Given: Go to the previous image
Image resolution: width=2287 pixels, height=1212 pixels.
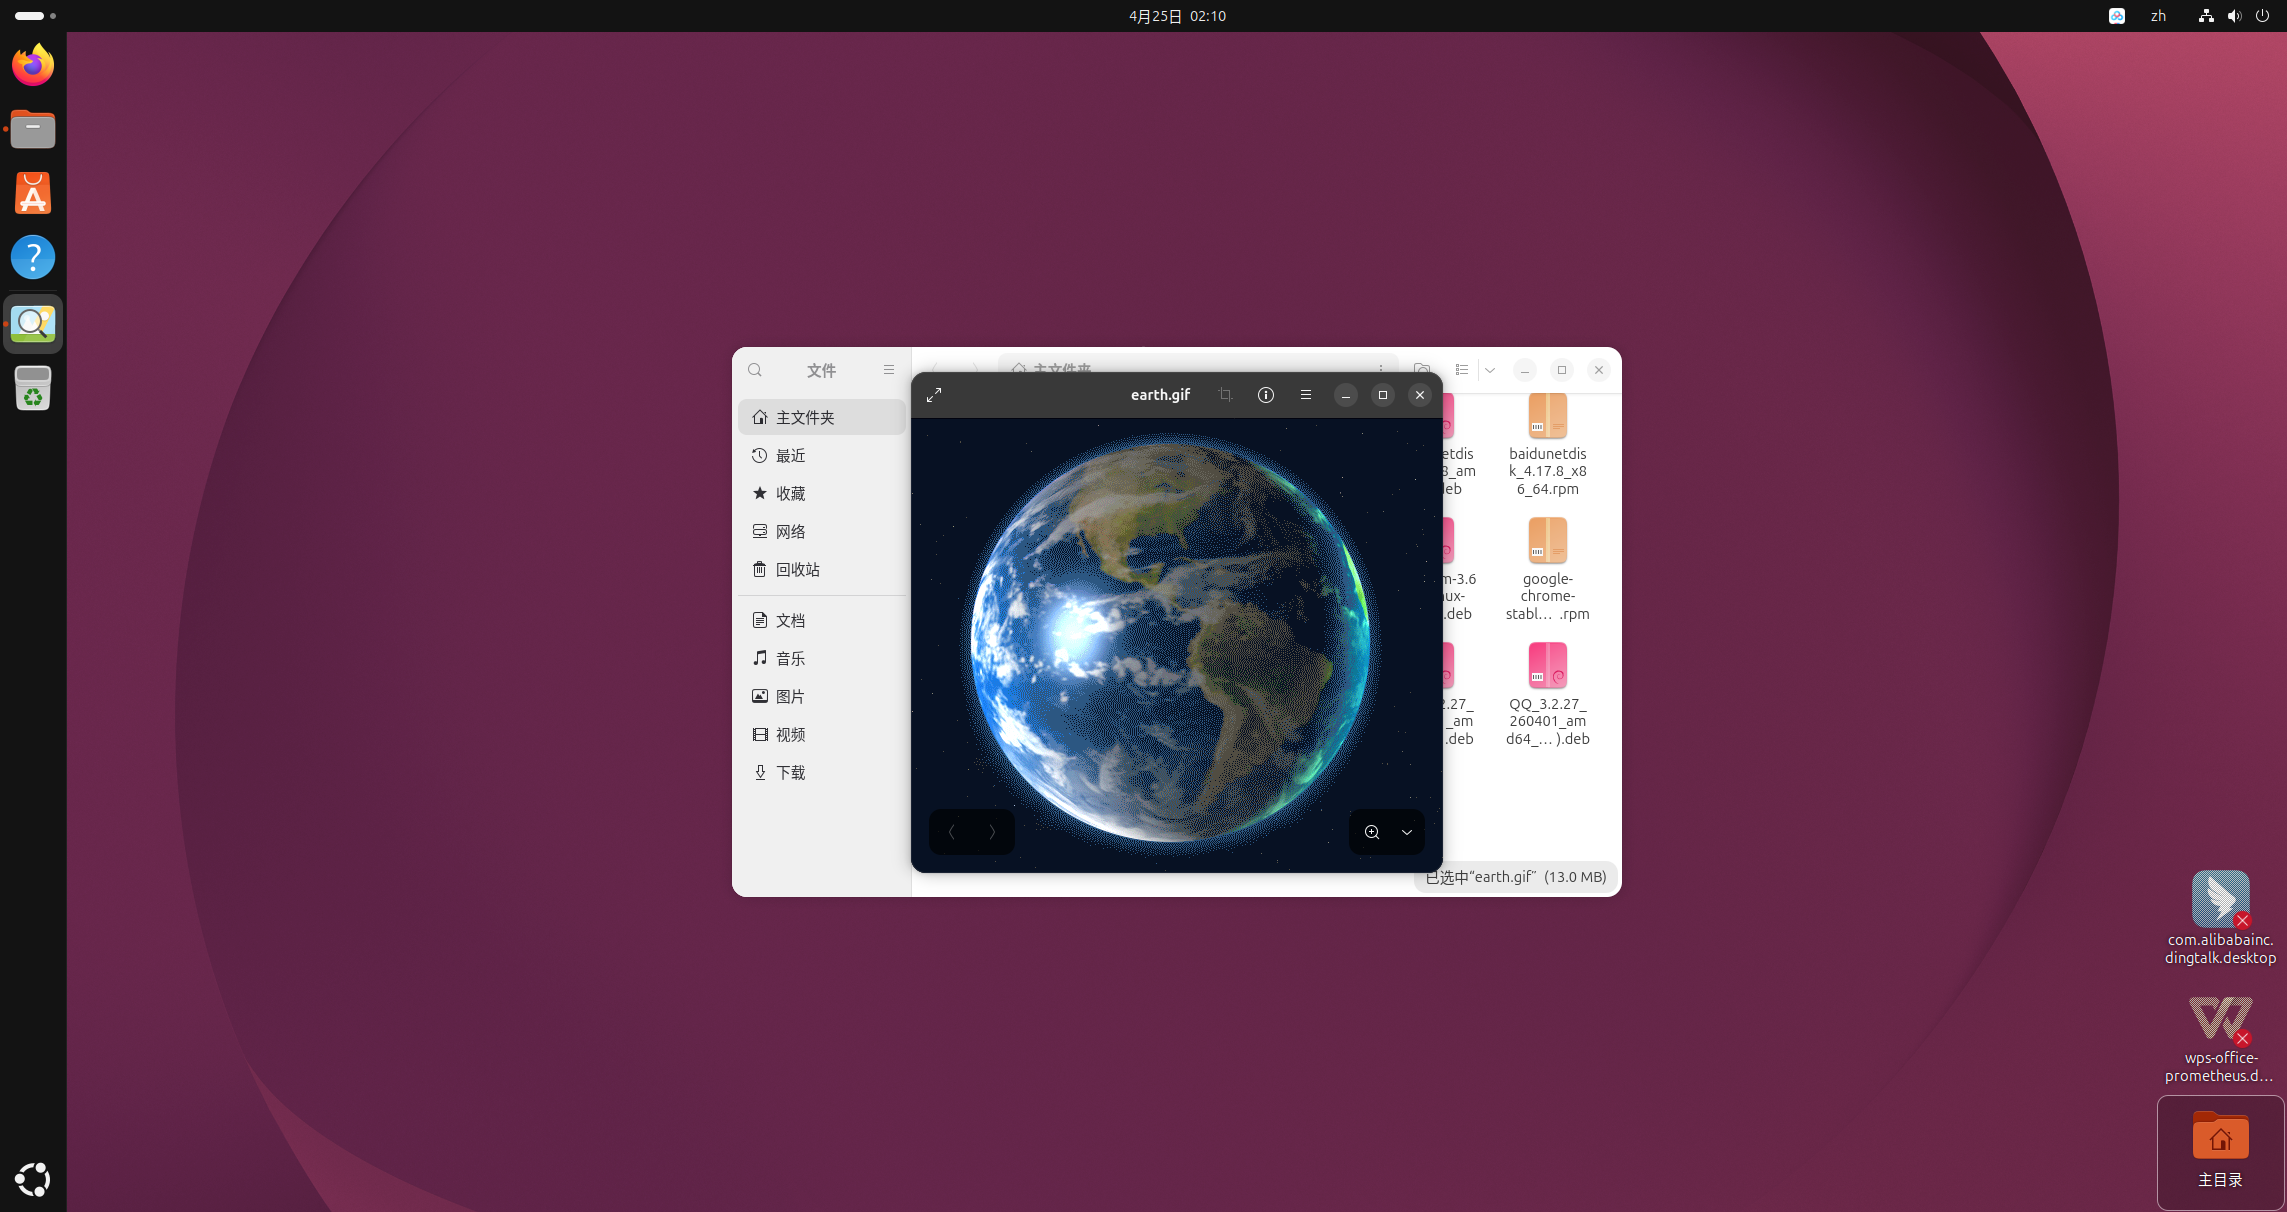Looking at the screenshot, I should coord(951,832).
